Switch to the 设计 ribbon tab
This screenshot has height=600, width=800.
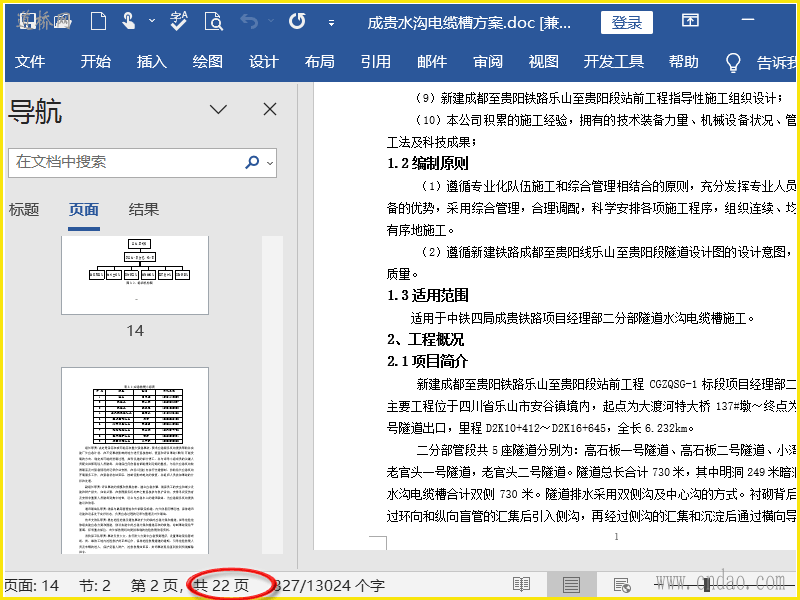264,62
